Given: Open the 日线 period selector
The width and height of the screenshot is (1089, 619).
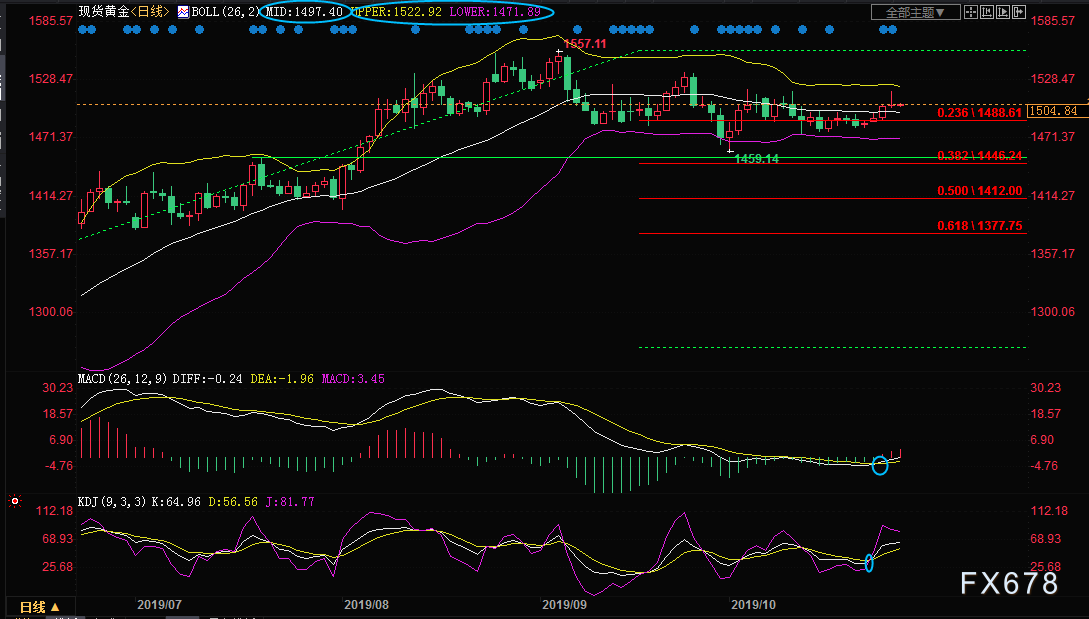Looking at the screenshot, I should pos(39,607).
